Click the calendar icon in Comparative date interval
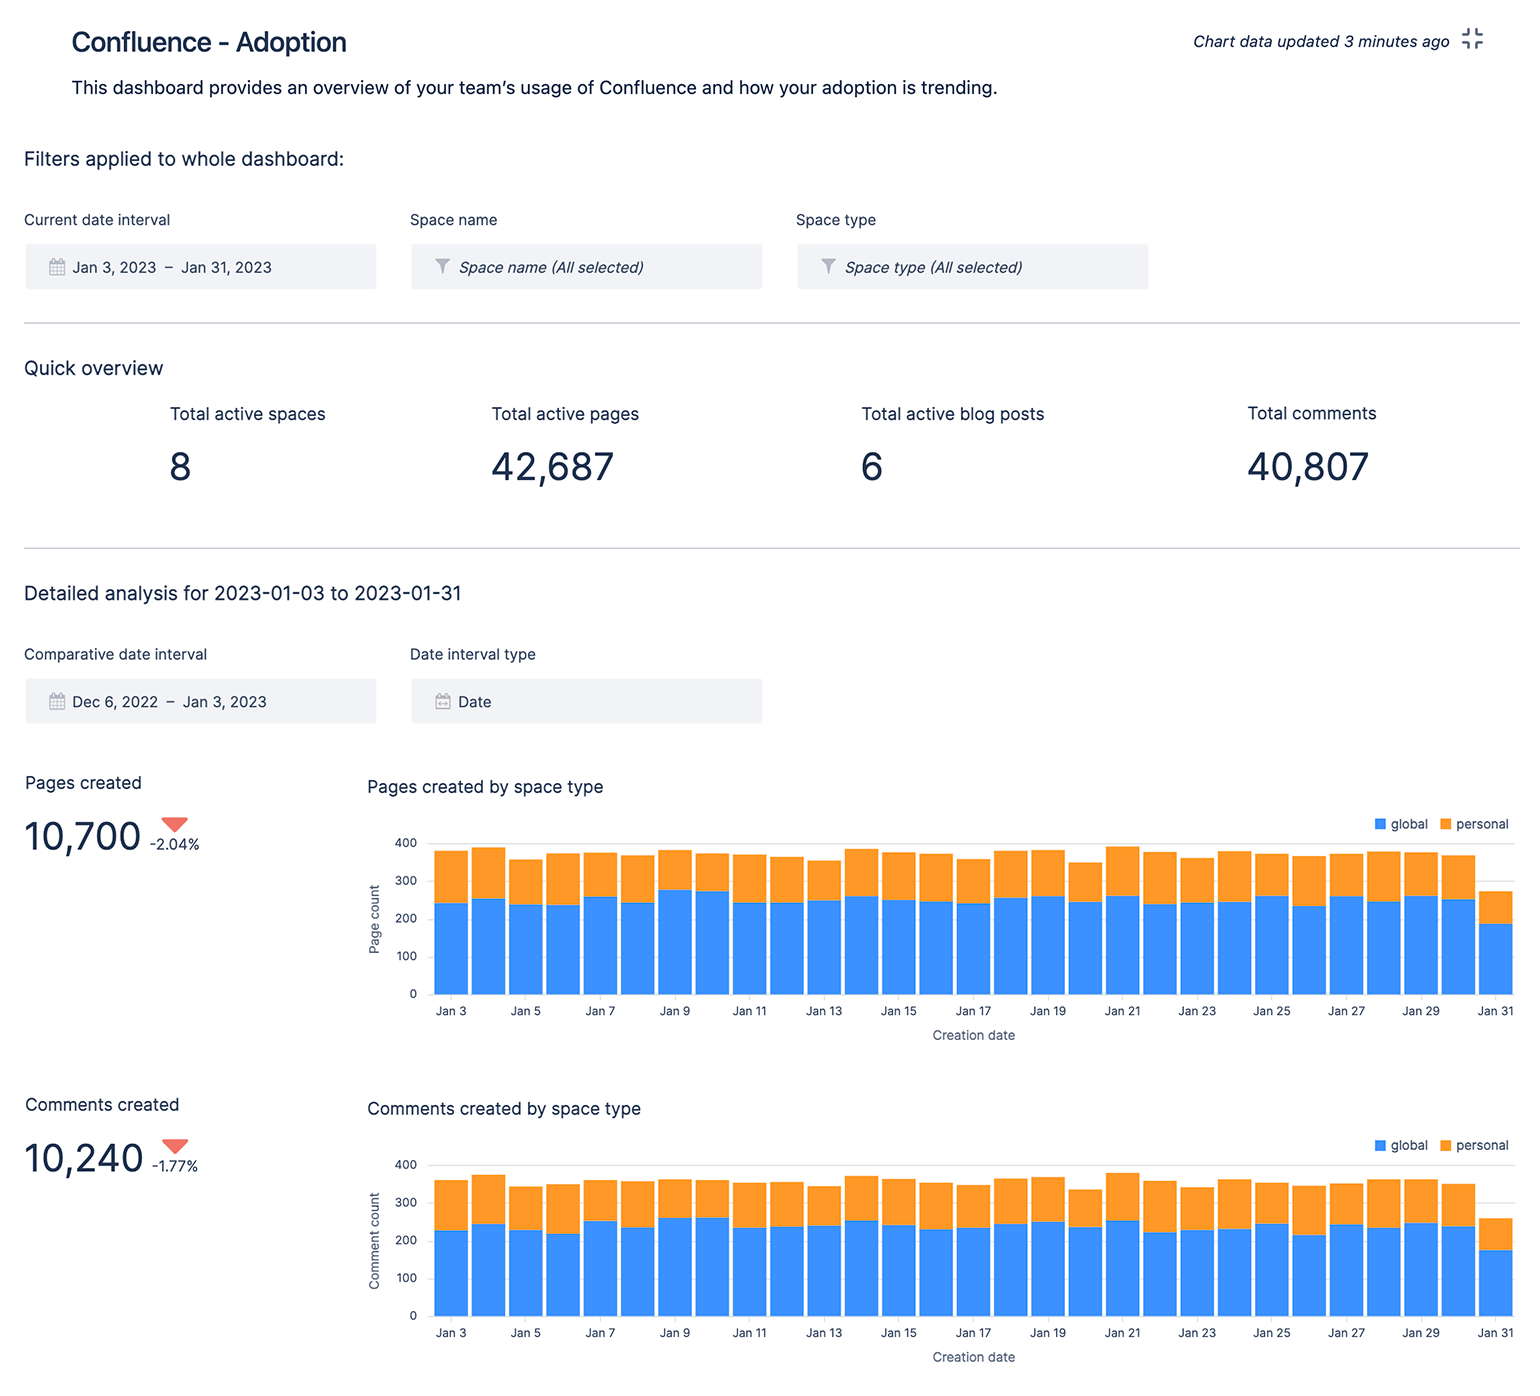This screenshot has height=1396, width=1540. (56, 701)
